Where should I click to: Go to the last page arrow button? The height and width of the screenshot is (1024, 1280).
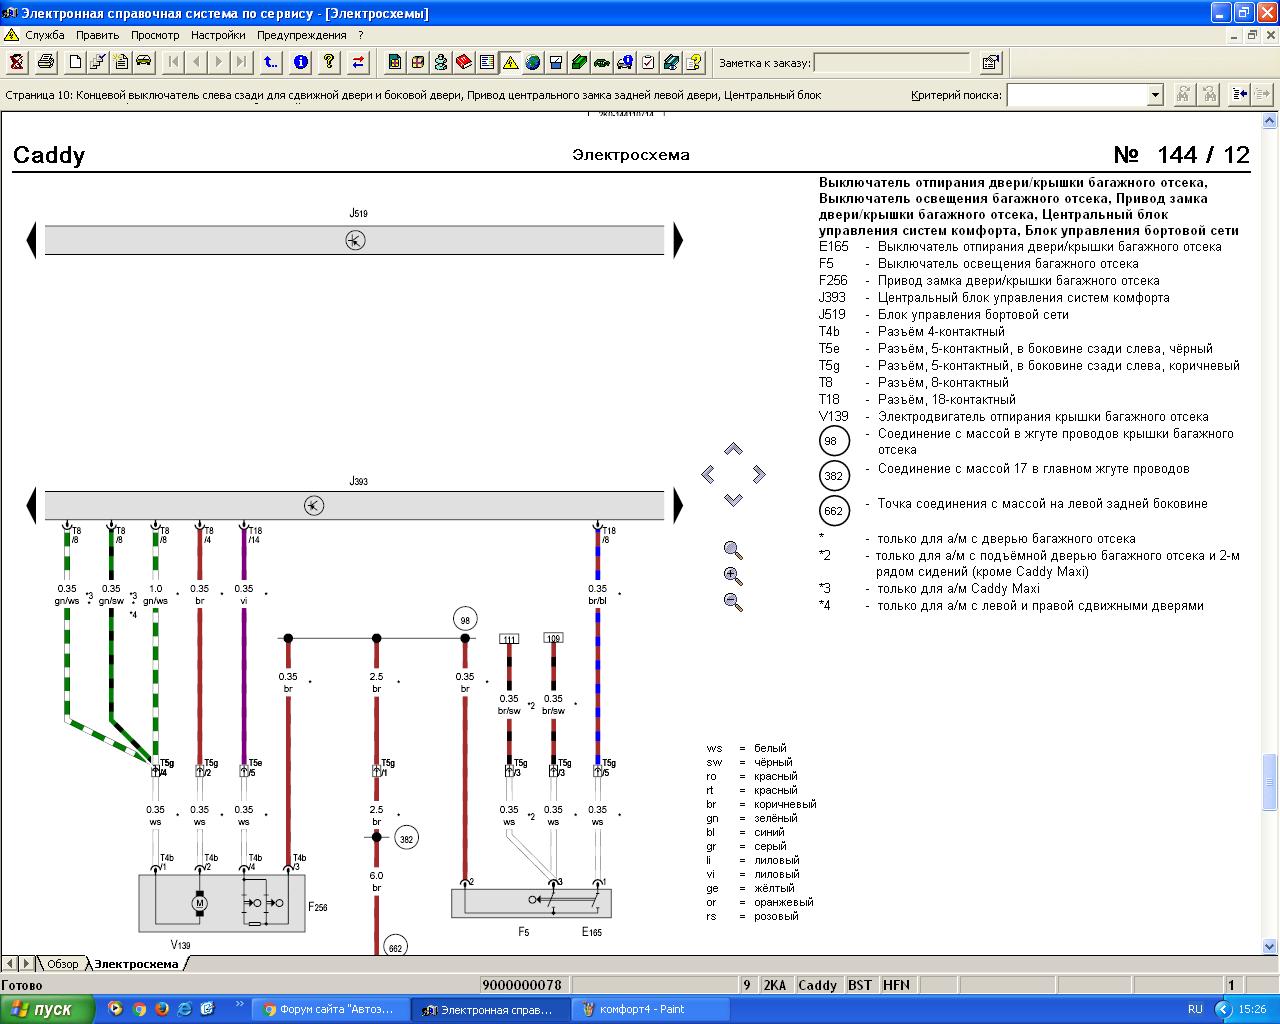242,62
